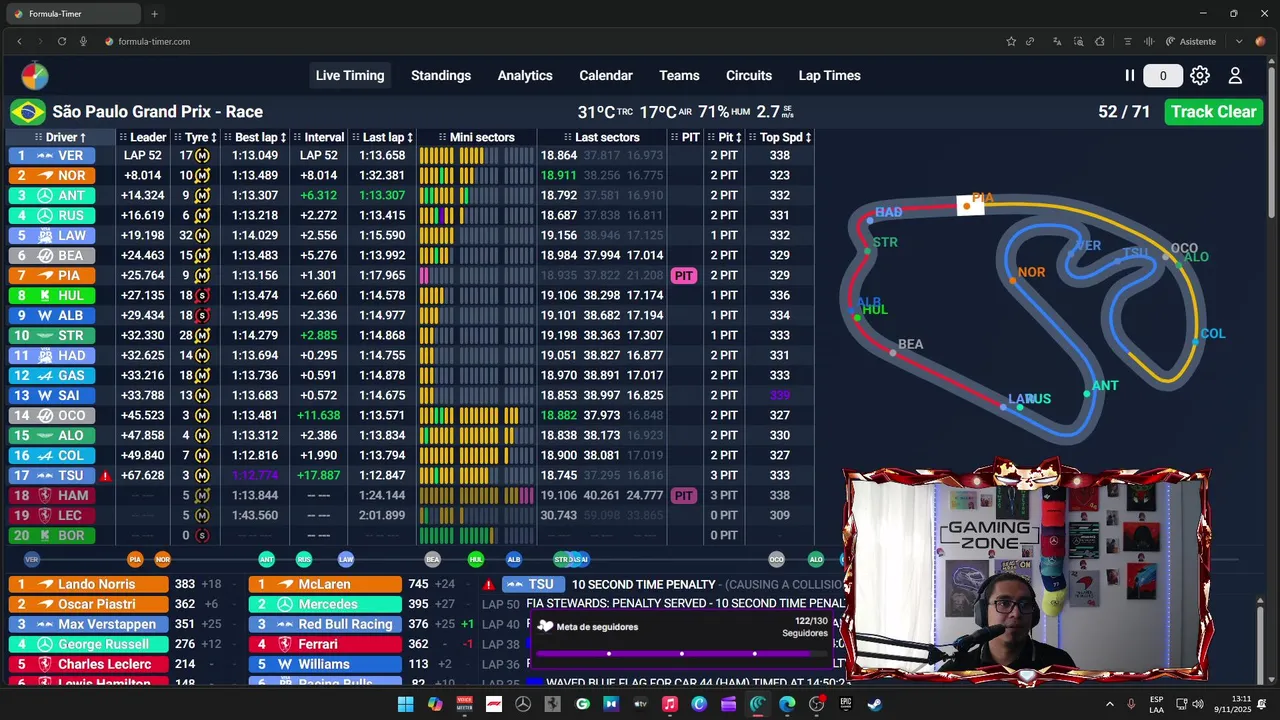Open the Teams tab
The image size is (1280, 720).
[679, 75]
